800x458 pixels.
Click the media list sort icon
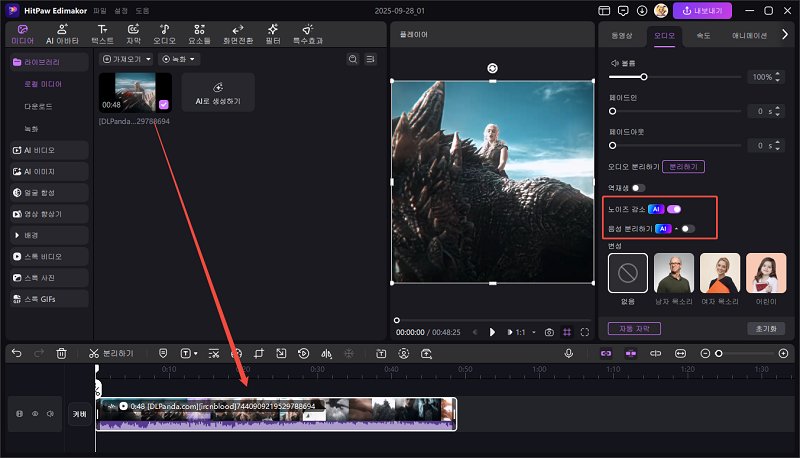click(x=370, y=59)
